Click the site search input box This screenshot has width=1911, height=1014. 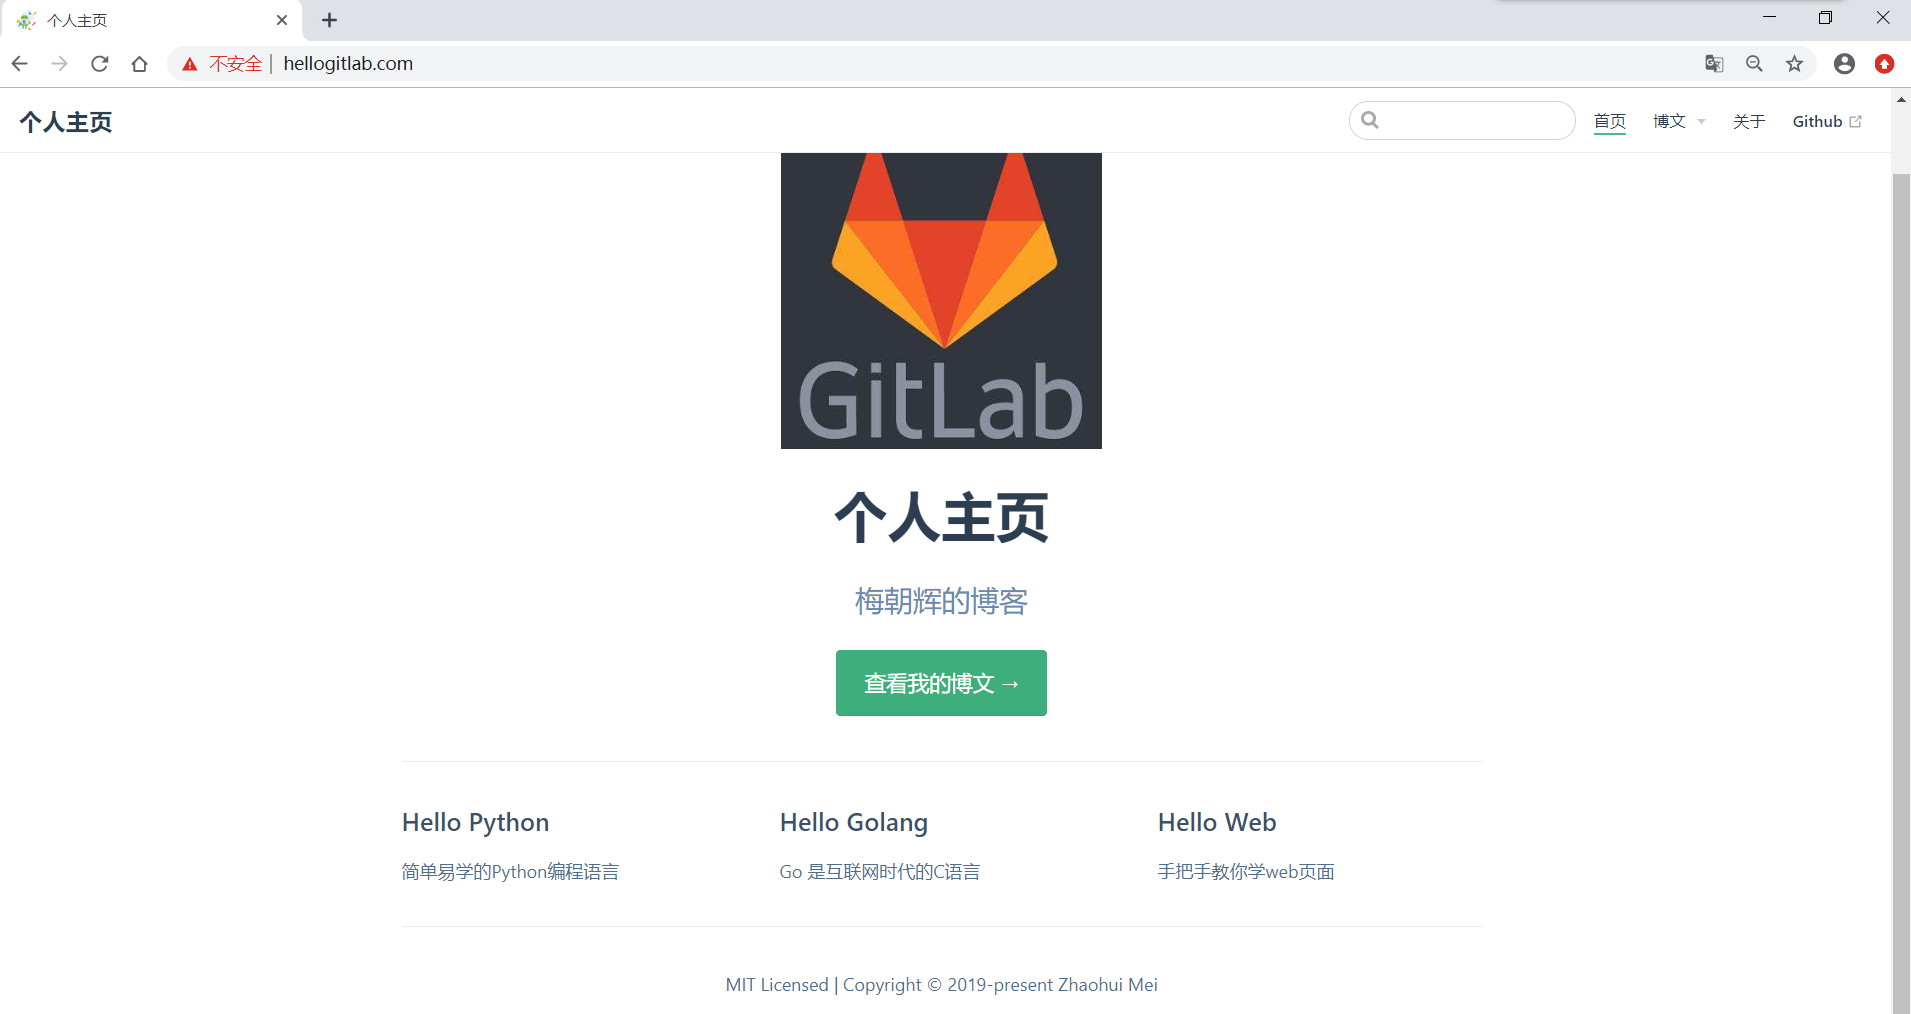coord(1462,121)
